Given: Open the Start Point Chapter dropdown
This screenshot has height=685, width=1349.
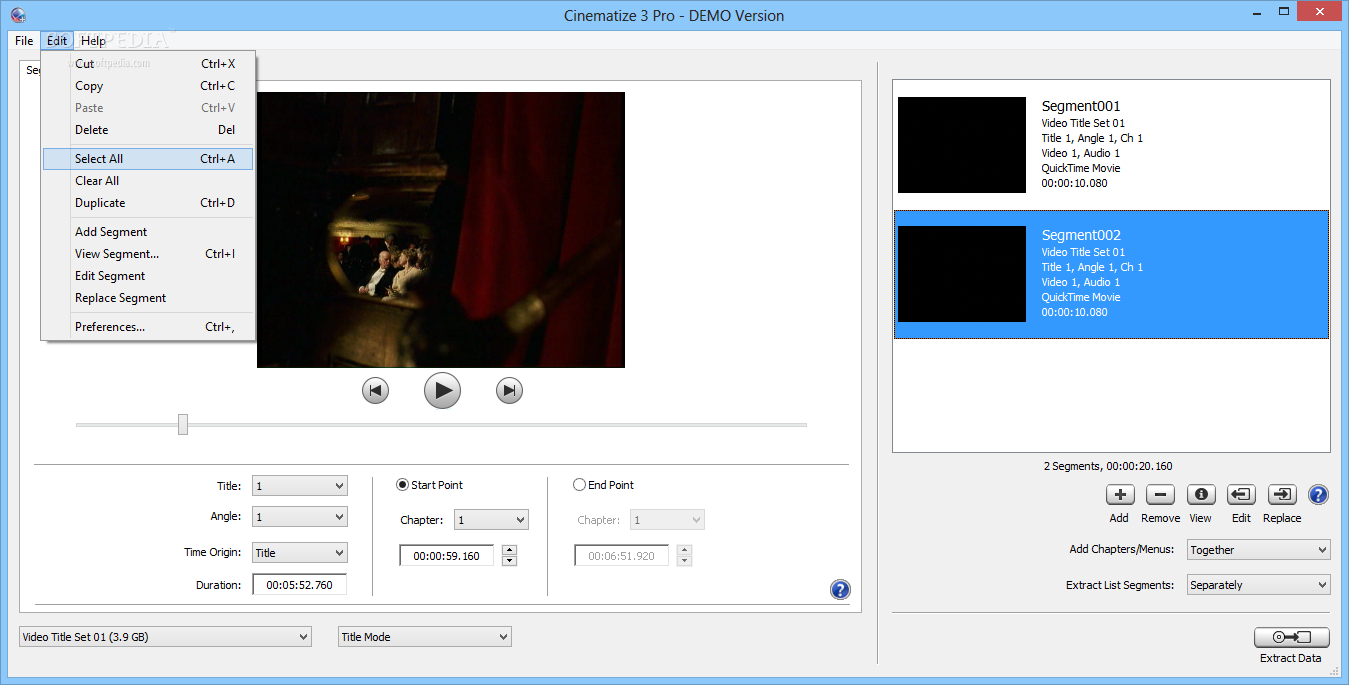Looking at the screenshot, I should (491, 520).
